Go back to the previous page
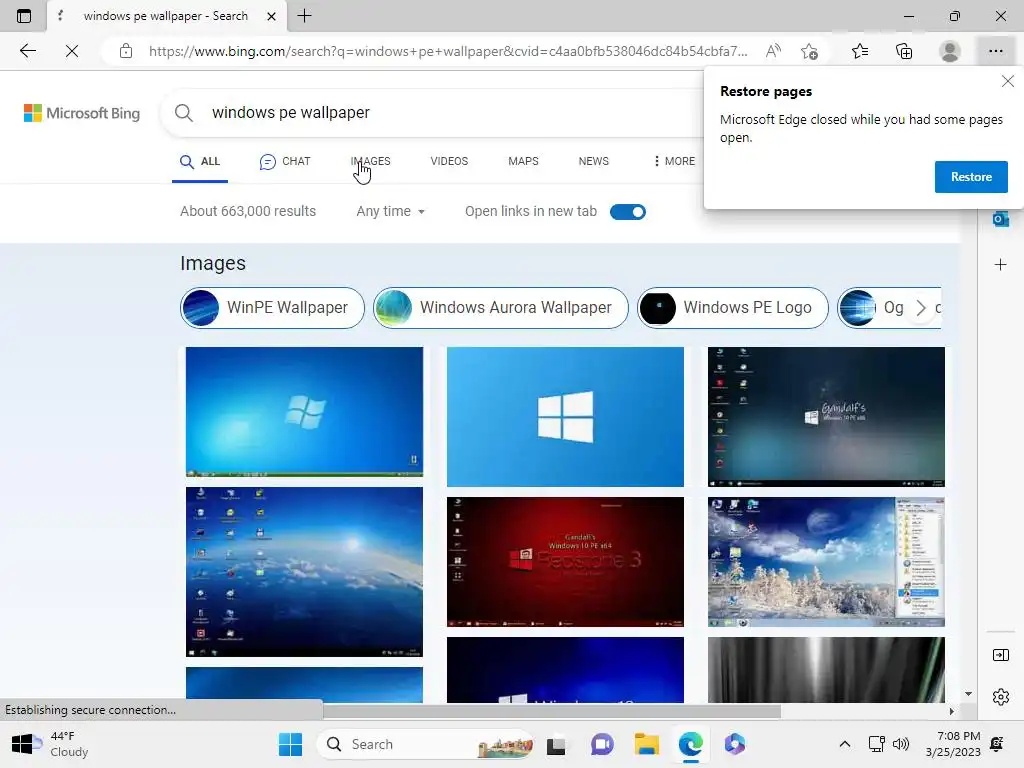Viewport: 1024px width, 768px height. (27, 51)
